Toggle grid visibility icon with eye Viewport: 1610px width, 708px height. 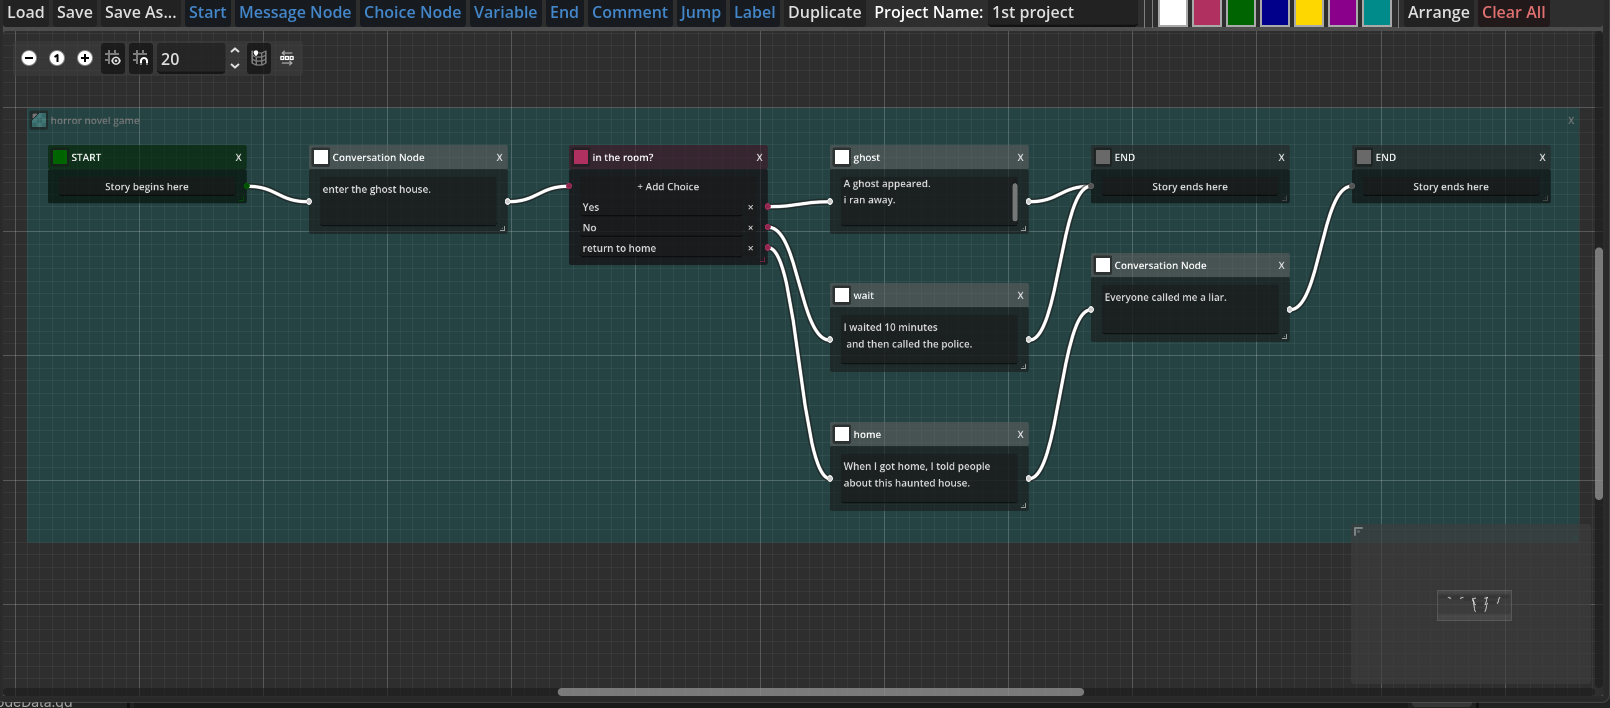(113, 58)
